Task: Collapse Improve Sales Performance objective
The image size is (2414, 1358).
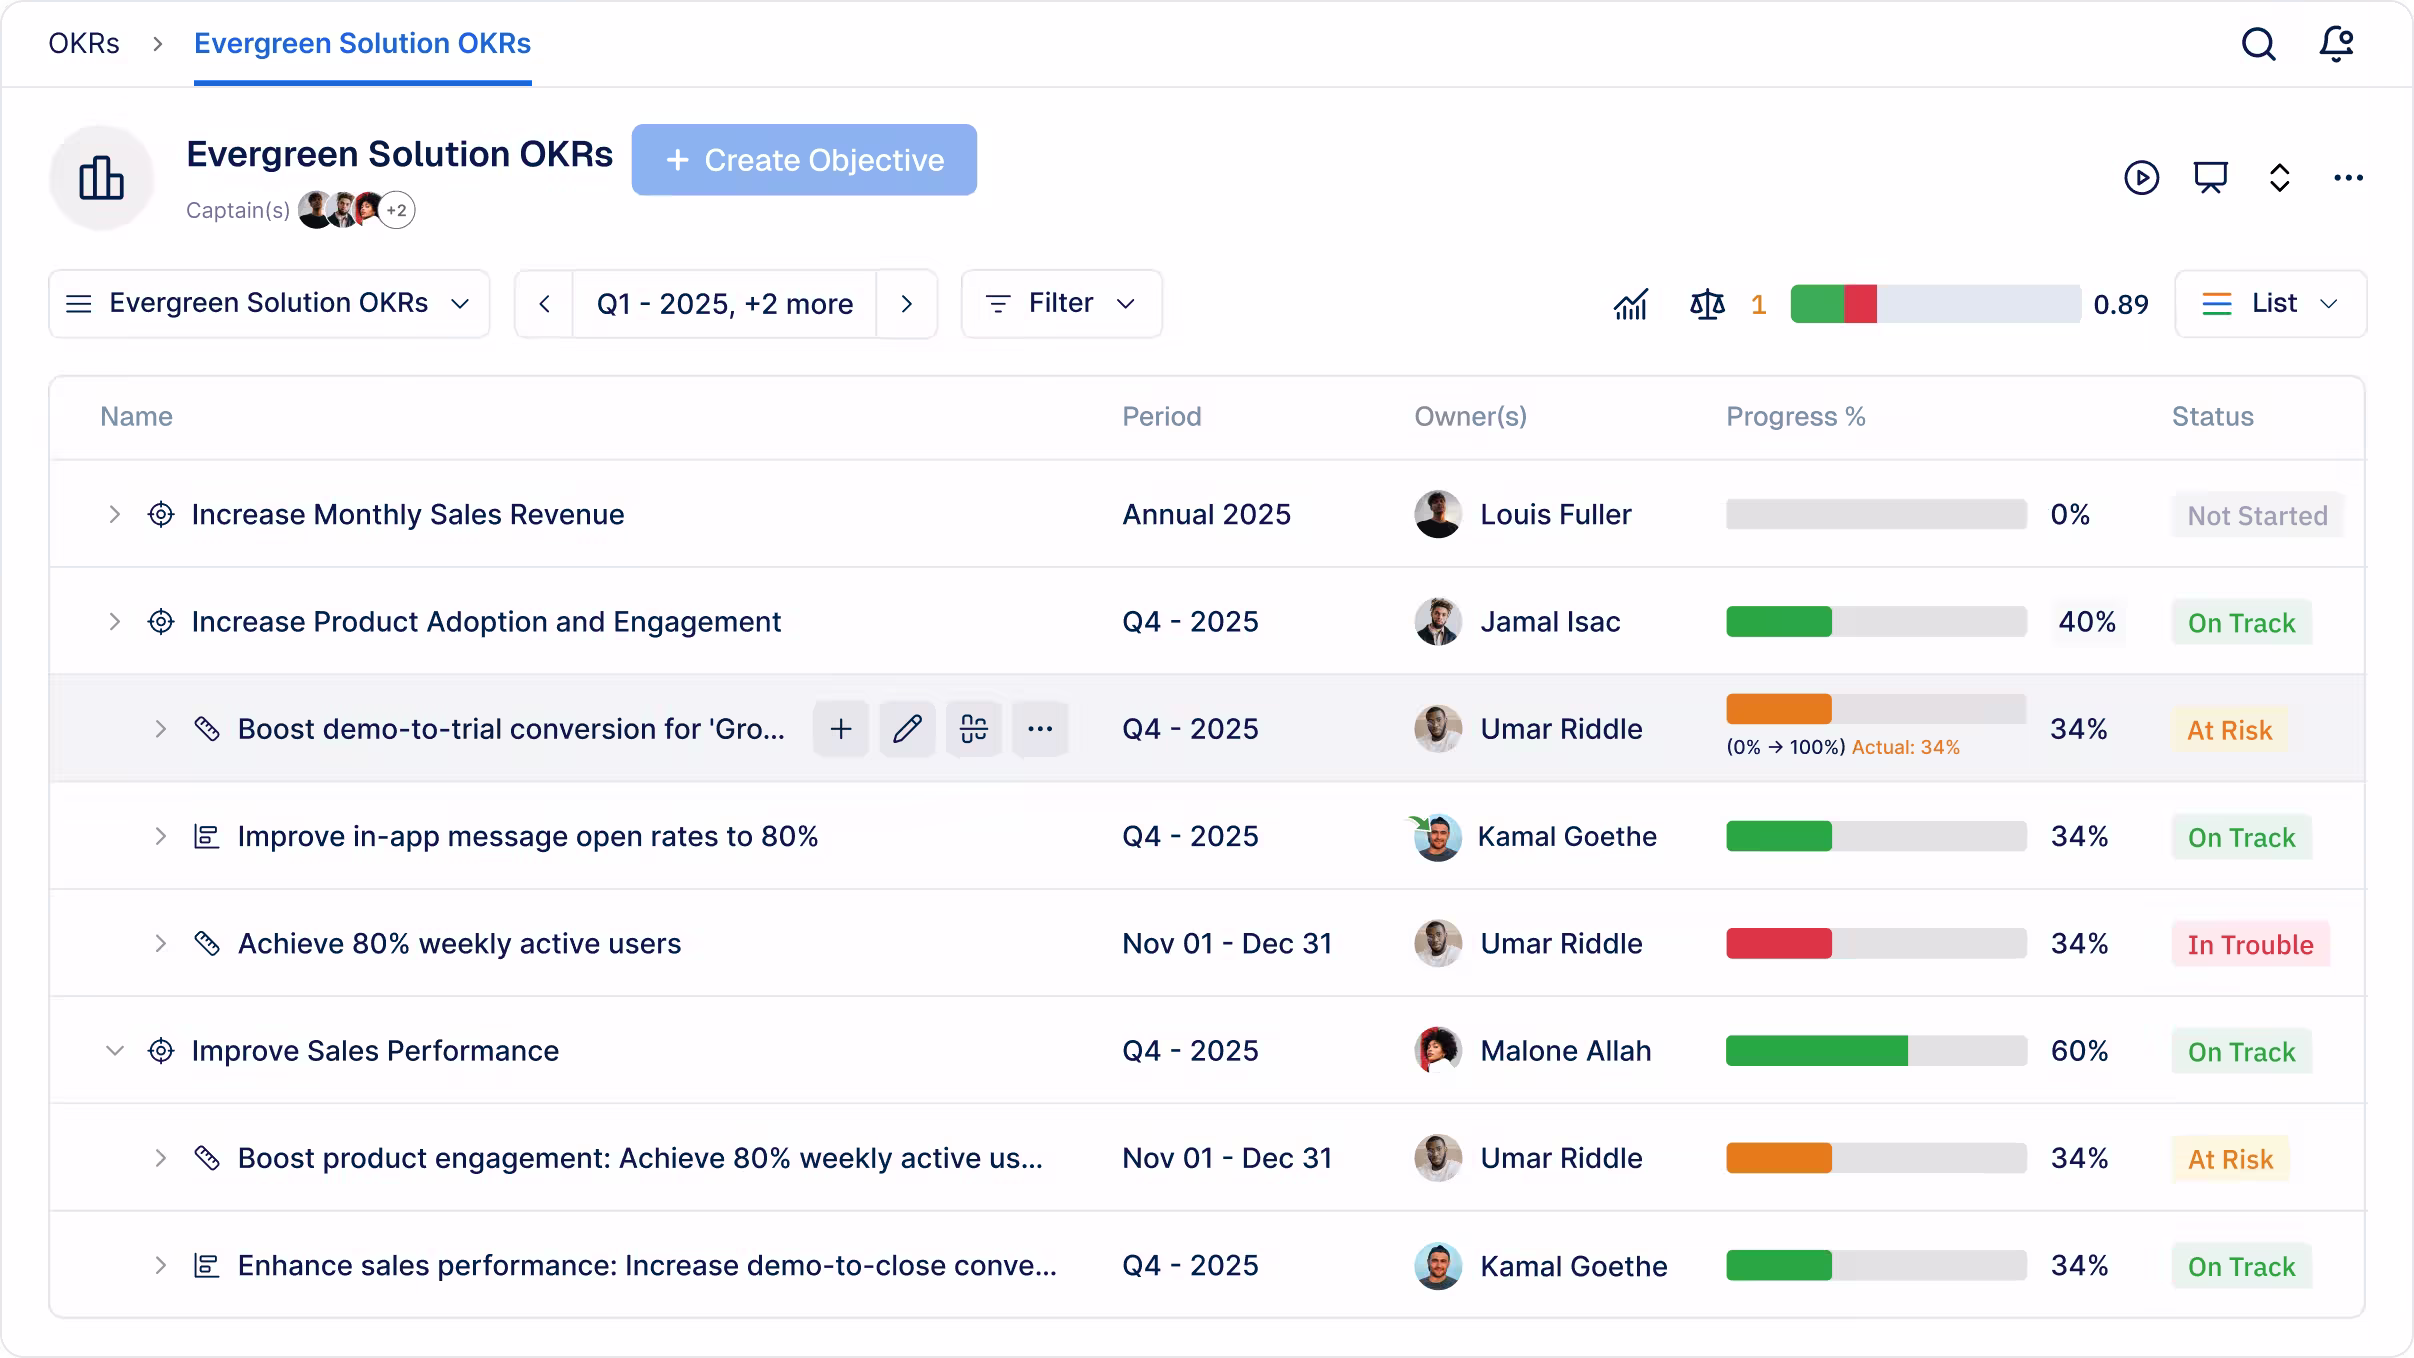Action: [114, 1051]
